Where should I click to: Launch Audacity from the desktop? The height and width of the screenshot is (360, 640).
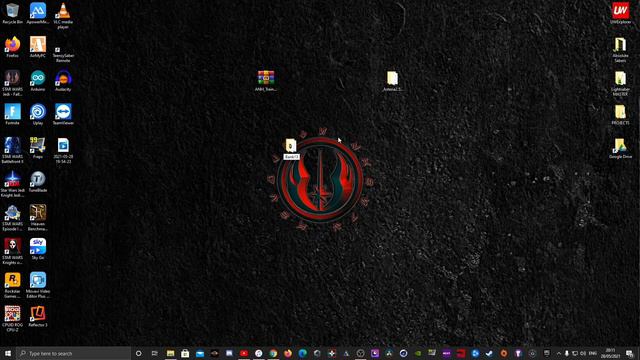63,80
